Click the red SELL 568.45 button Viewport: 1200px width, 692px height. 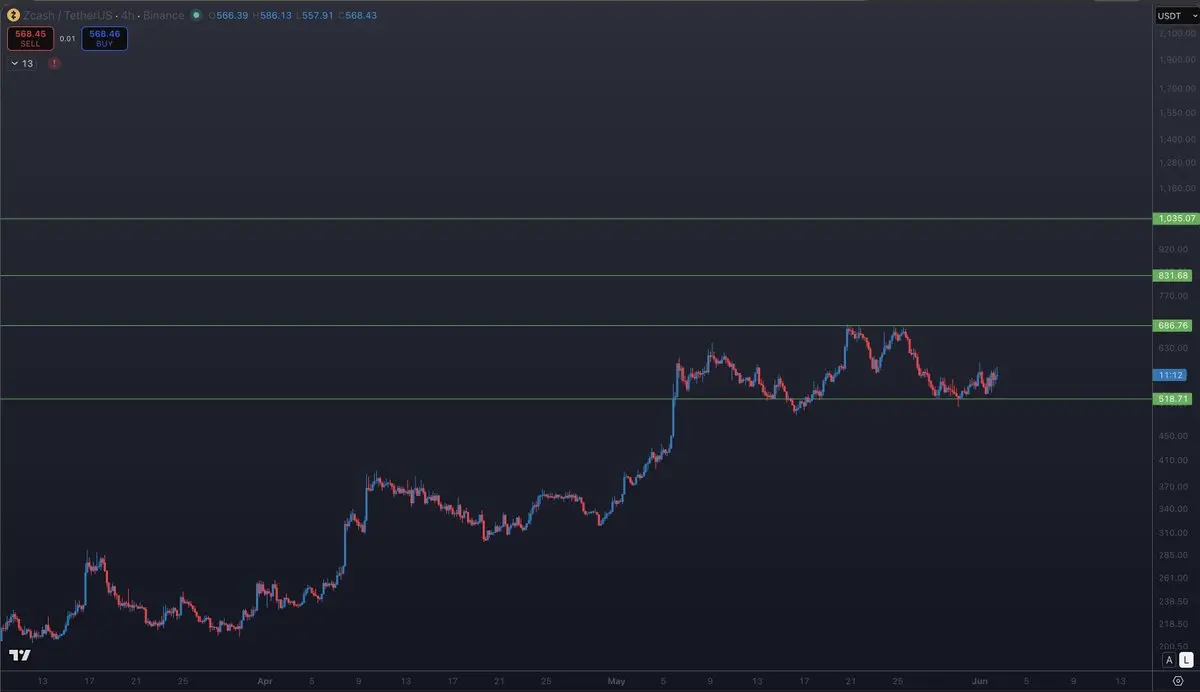click(30, 38)
